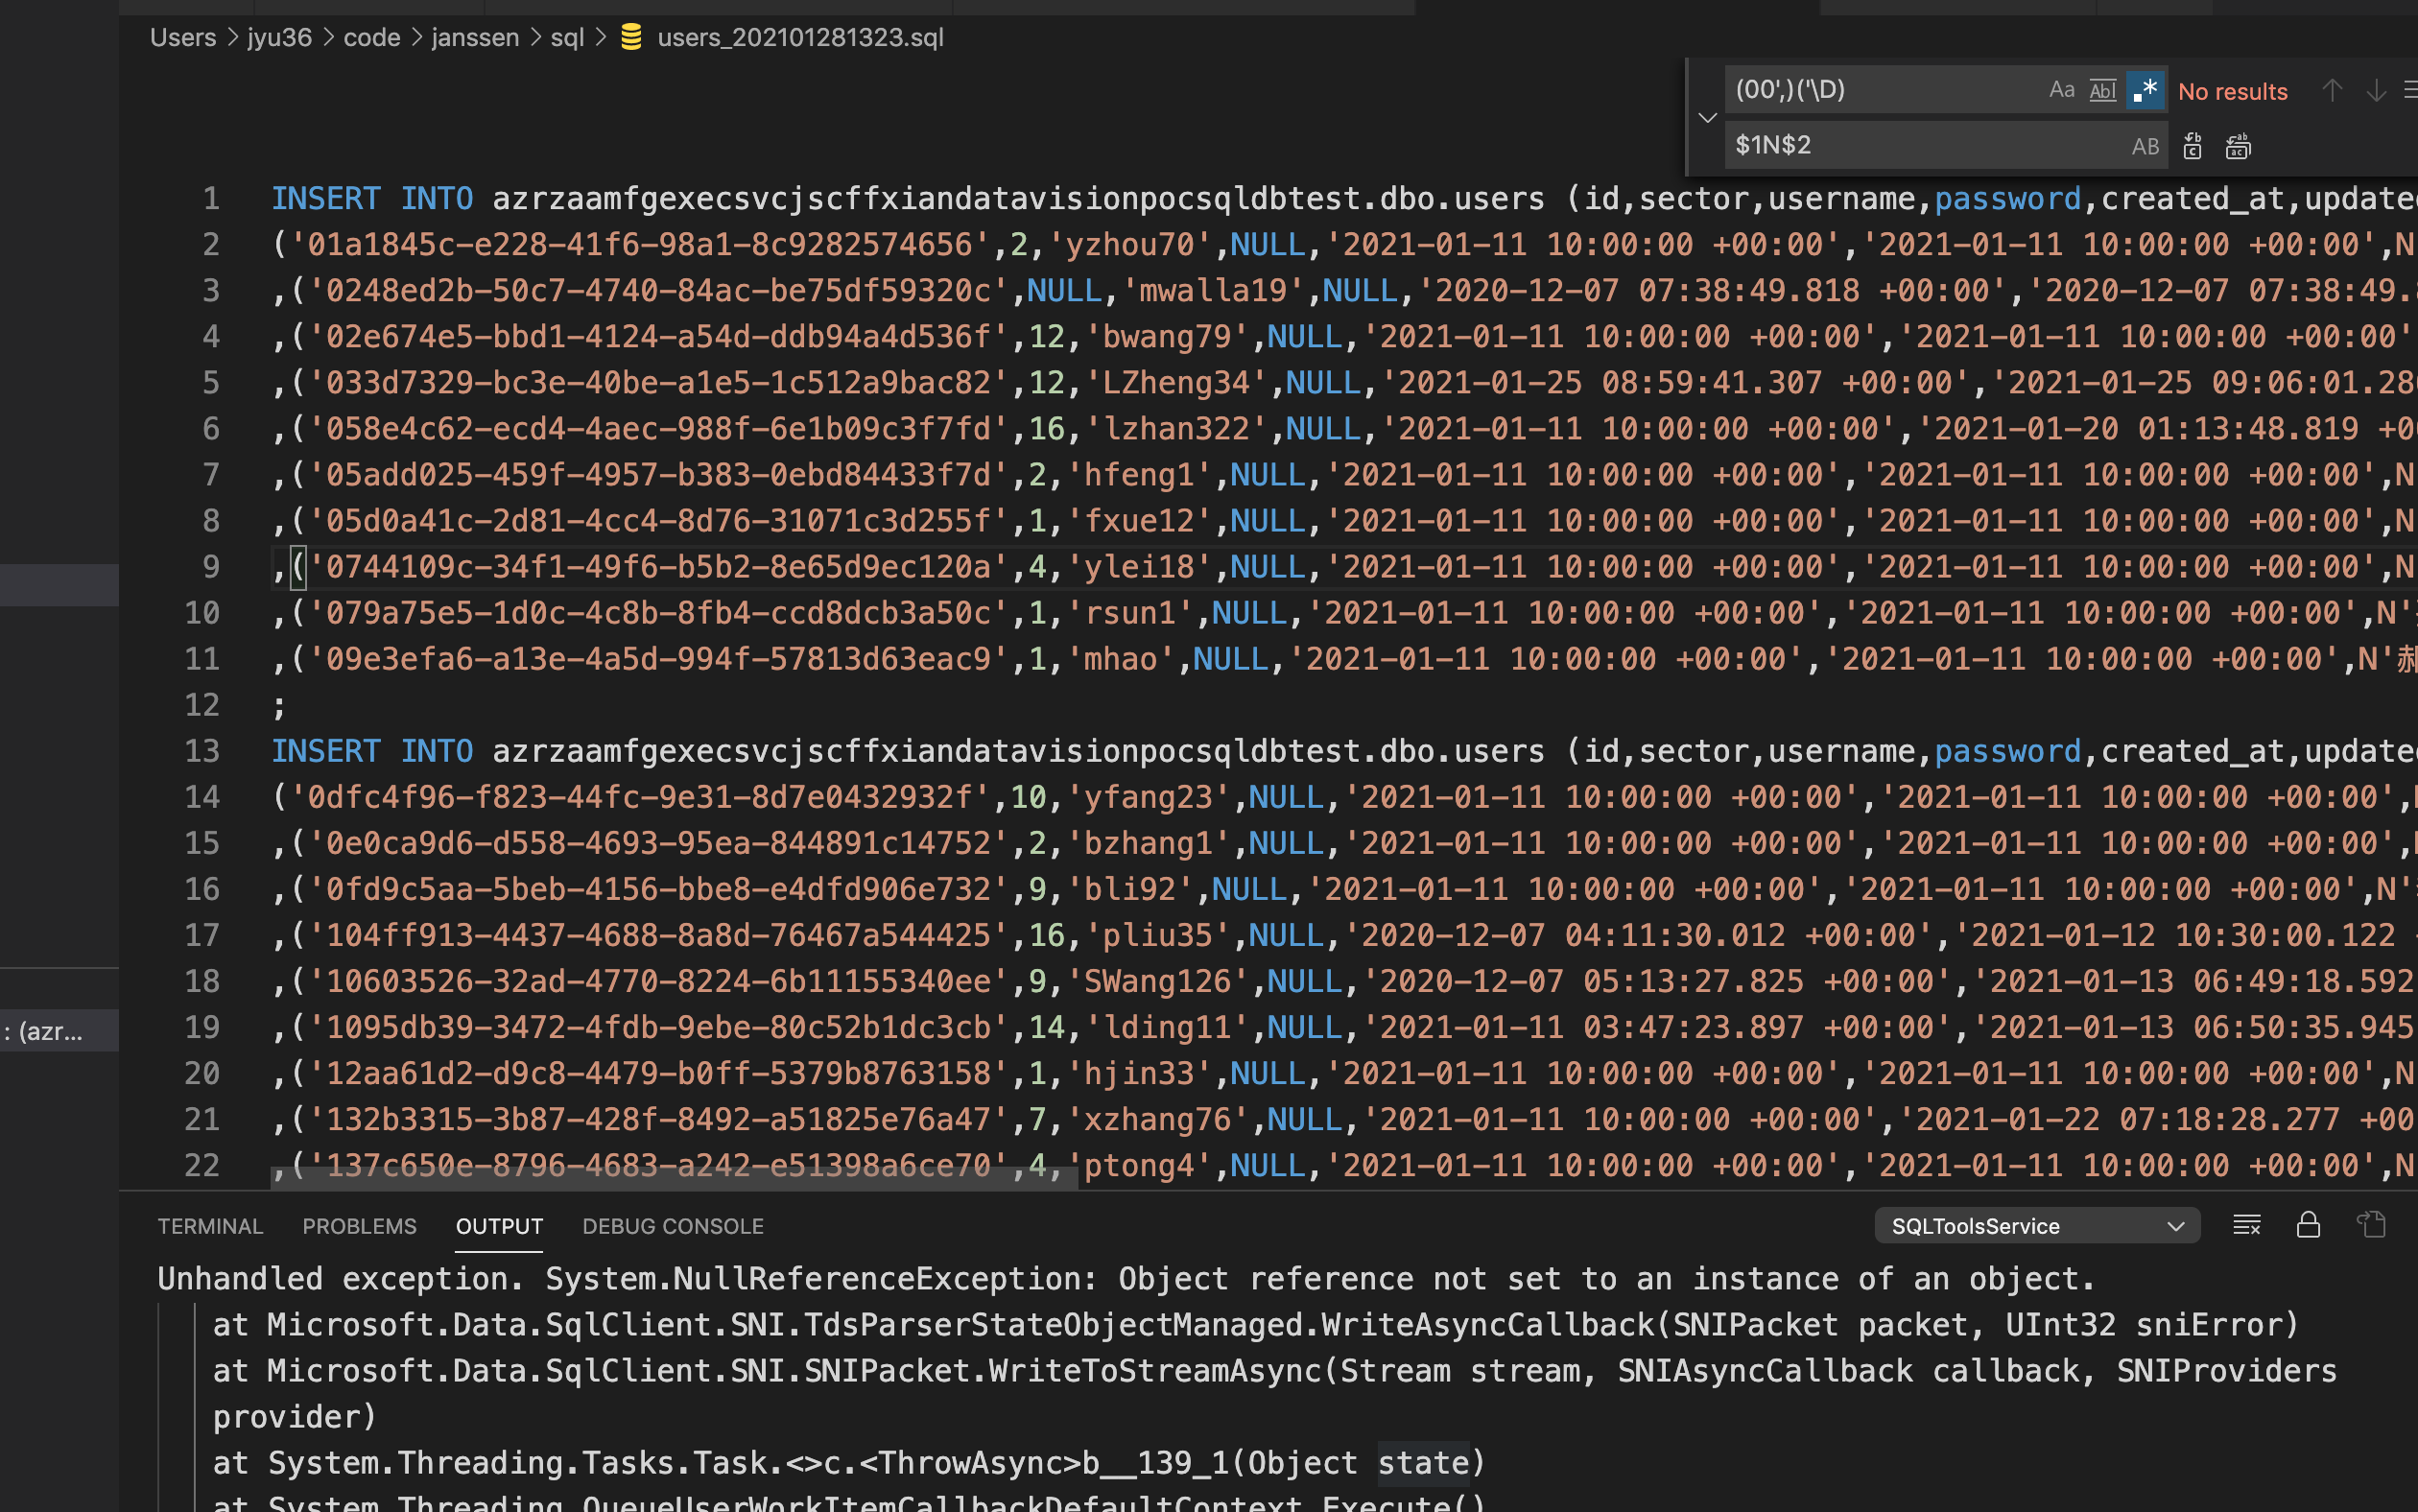
Task: Clear the output panel
Action: tap(2246, 1225)
